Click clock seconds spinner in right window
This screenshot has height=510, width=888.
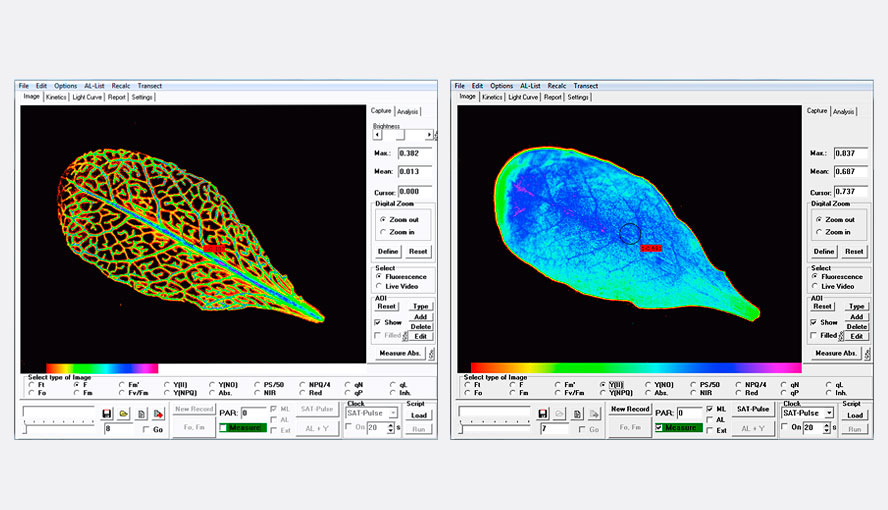click(826, 428)
